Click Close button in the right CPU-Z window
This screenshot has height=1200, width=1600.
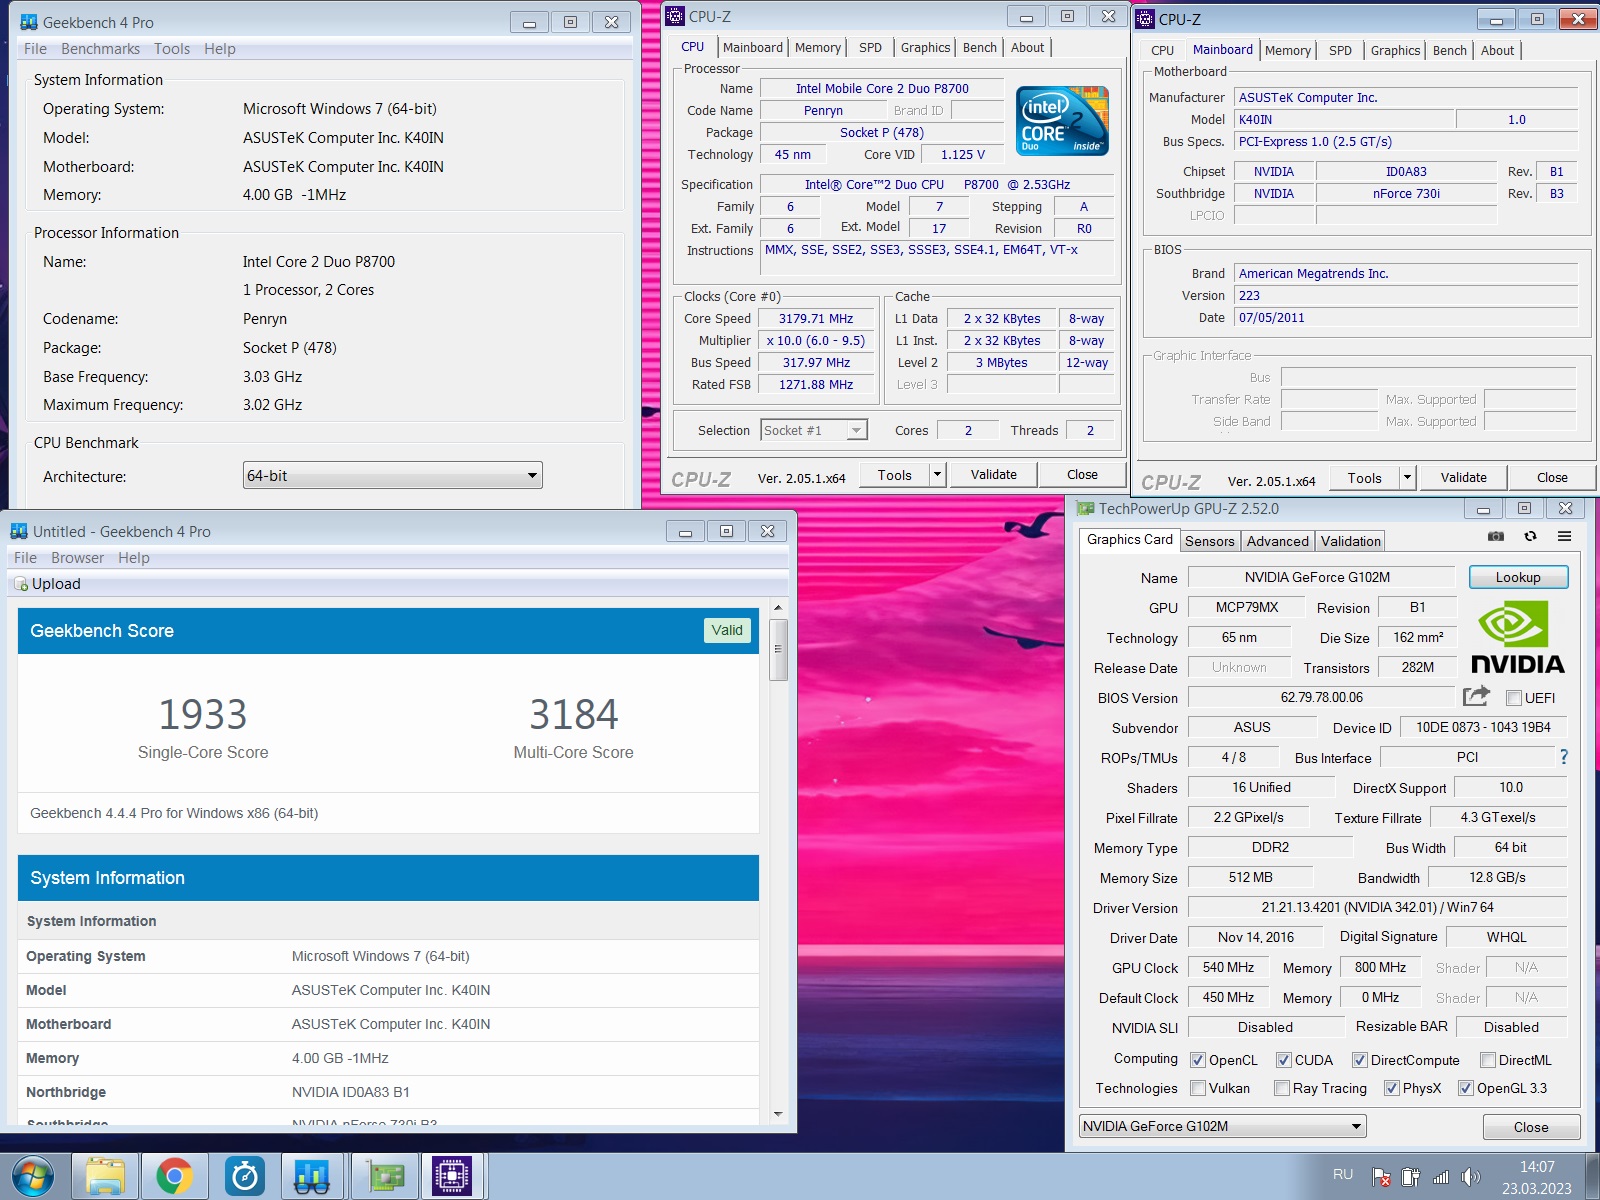tap(1552, 478)
